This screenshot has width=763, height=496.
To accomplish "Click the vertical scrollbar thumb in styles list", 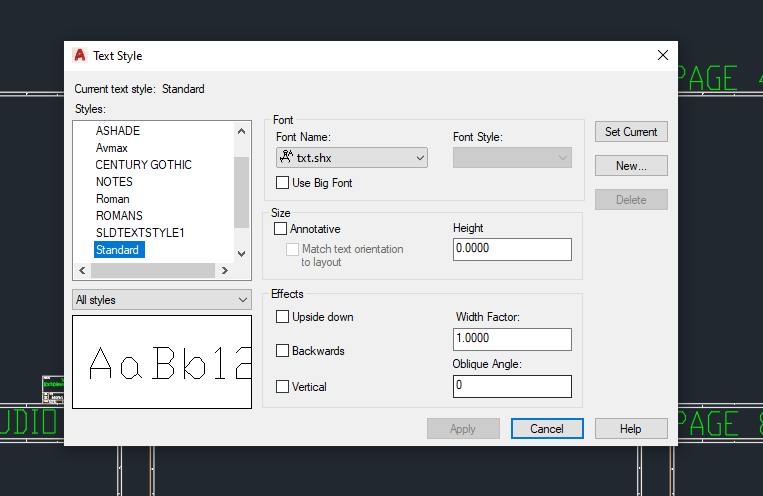I will tap(241, 192).
